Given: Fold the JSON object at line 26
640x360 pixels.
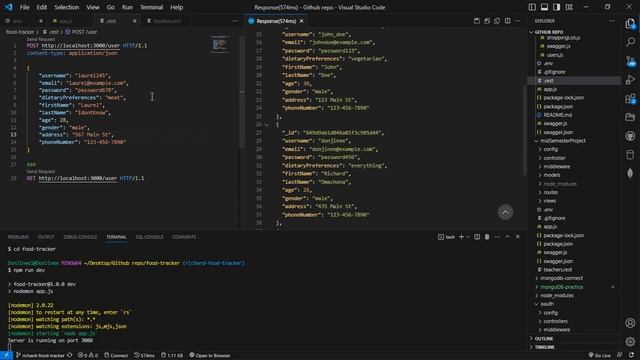Looking at the screenshot, I should (x=267, y=124).
